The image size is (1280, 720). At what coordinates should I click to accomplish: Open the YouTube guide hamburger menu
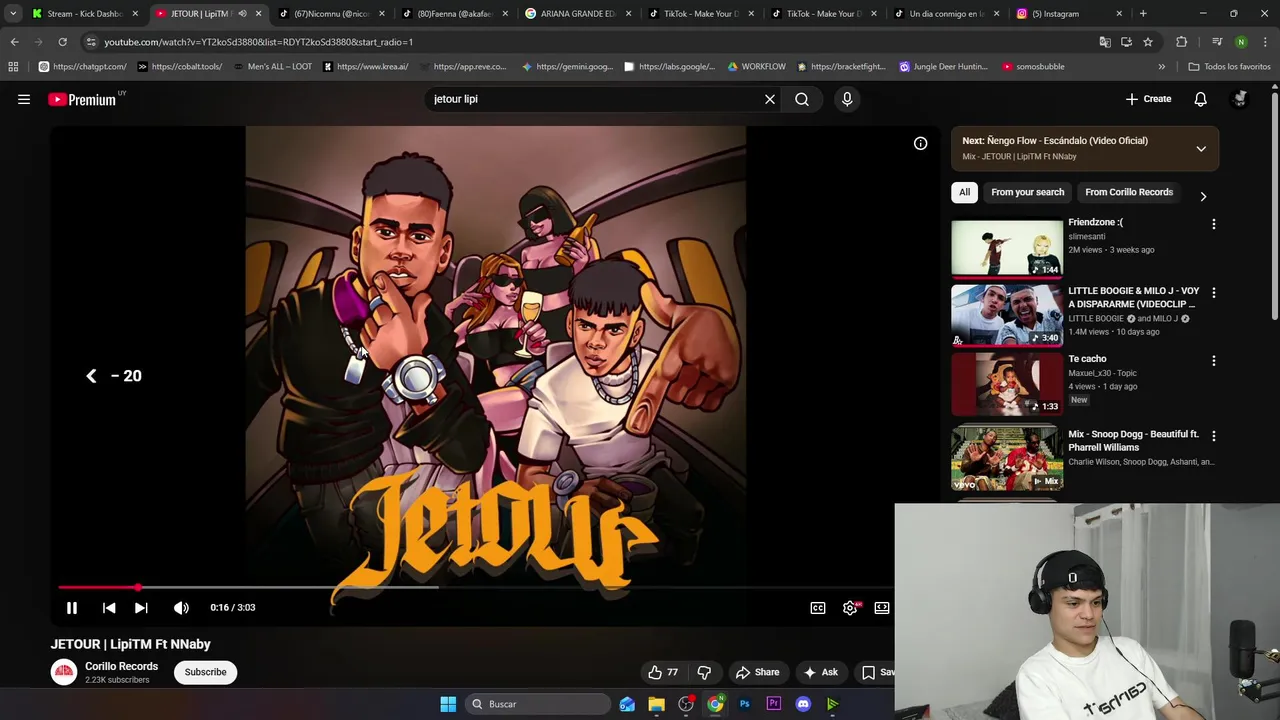click(24, 99)
